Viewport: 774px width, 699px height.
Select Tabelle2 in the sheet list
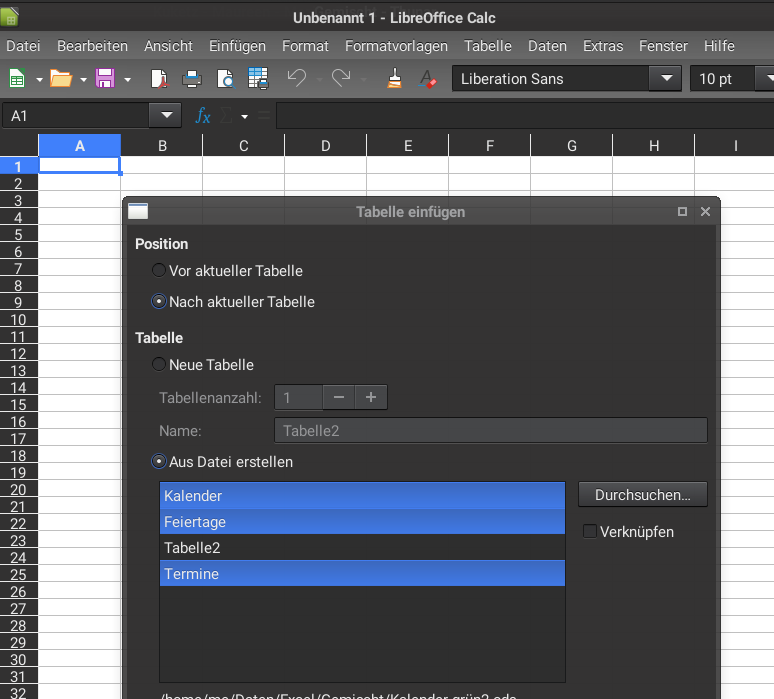362,547
